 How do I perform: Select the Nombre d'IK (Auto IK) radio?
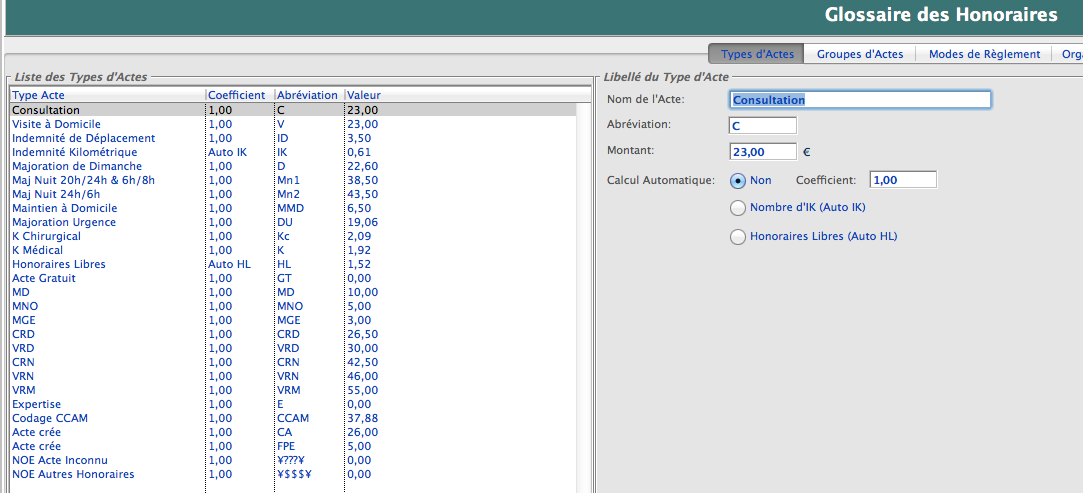[738, 207]
